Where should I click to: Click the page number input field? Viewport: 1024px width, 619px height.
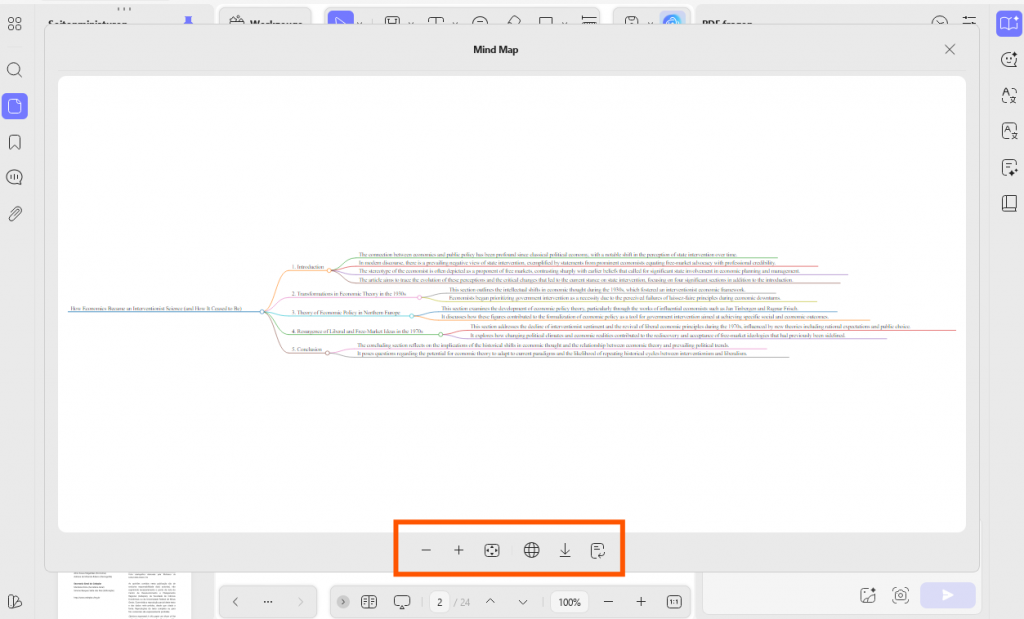click(440, 601)
